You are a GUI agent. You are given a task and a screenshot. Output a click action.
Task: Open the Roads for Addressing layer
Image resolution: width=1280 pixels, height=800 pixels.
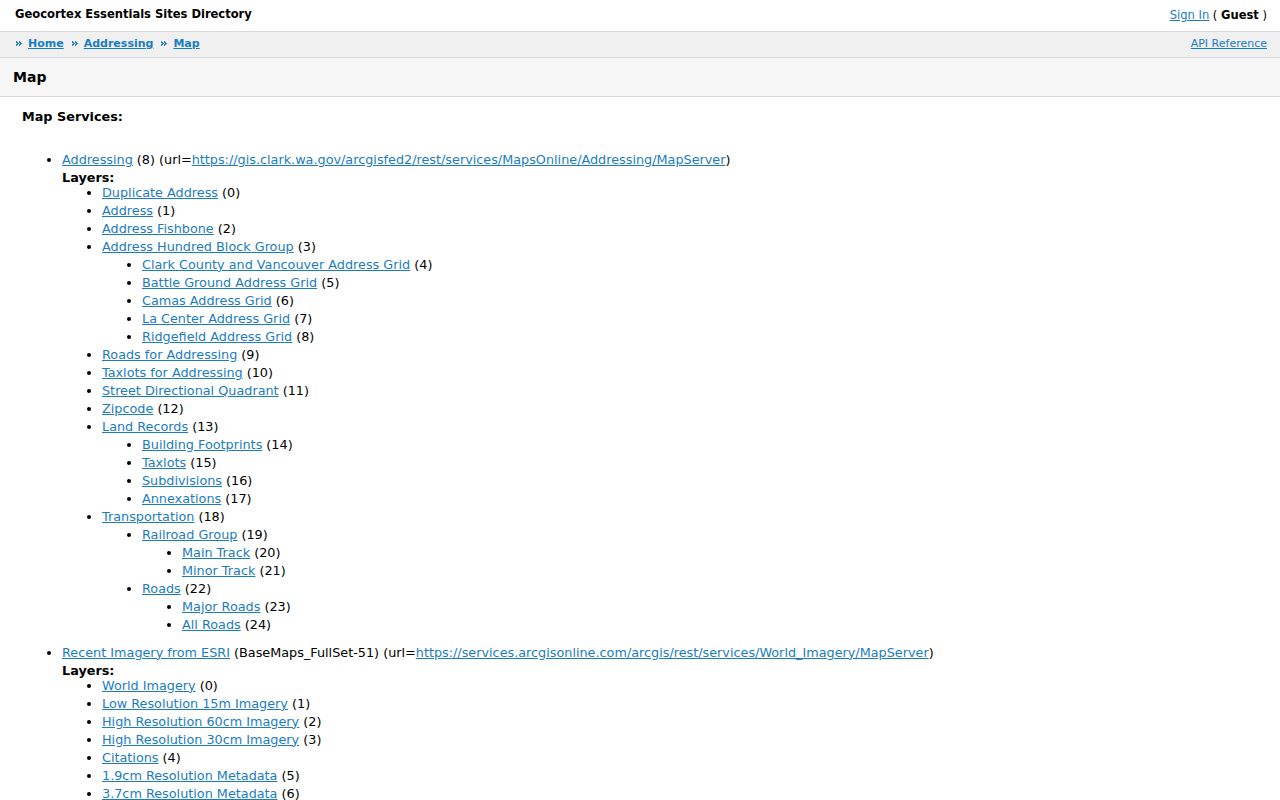coord(170,355)
